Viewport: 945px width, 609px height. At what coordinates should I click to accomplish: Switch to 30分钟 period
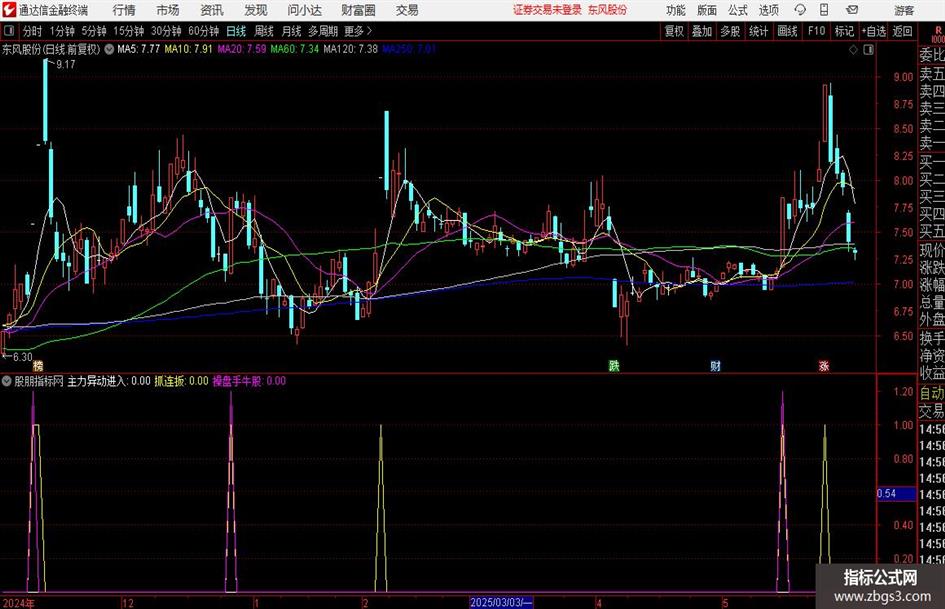166,31
